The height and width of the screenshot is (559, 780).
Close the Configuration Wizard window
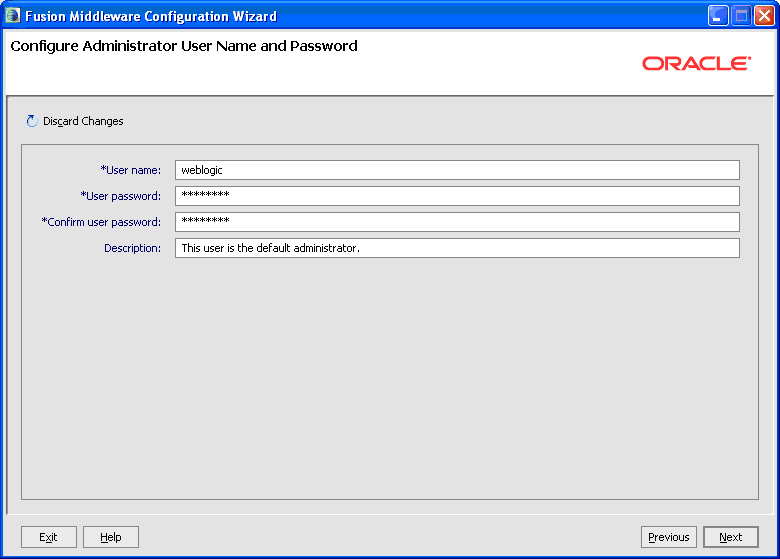click(x=764, y=16)
